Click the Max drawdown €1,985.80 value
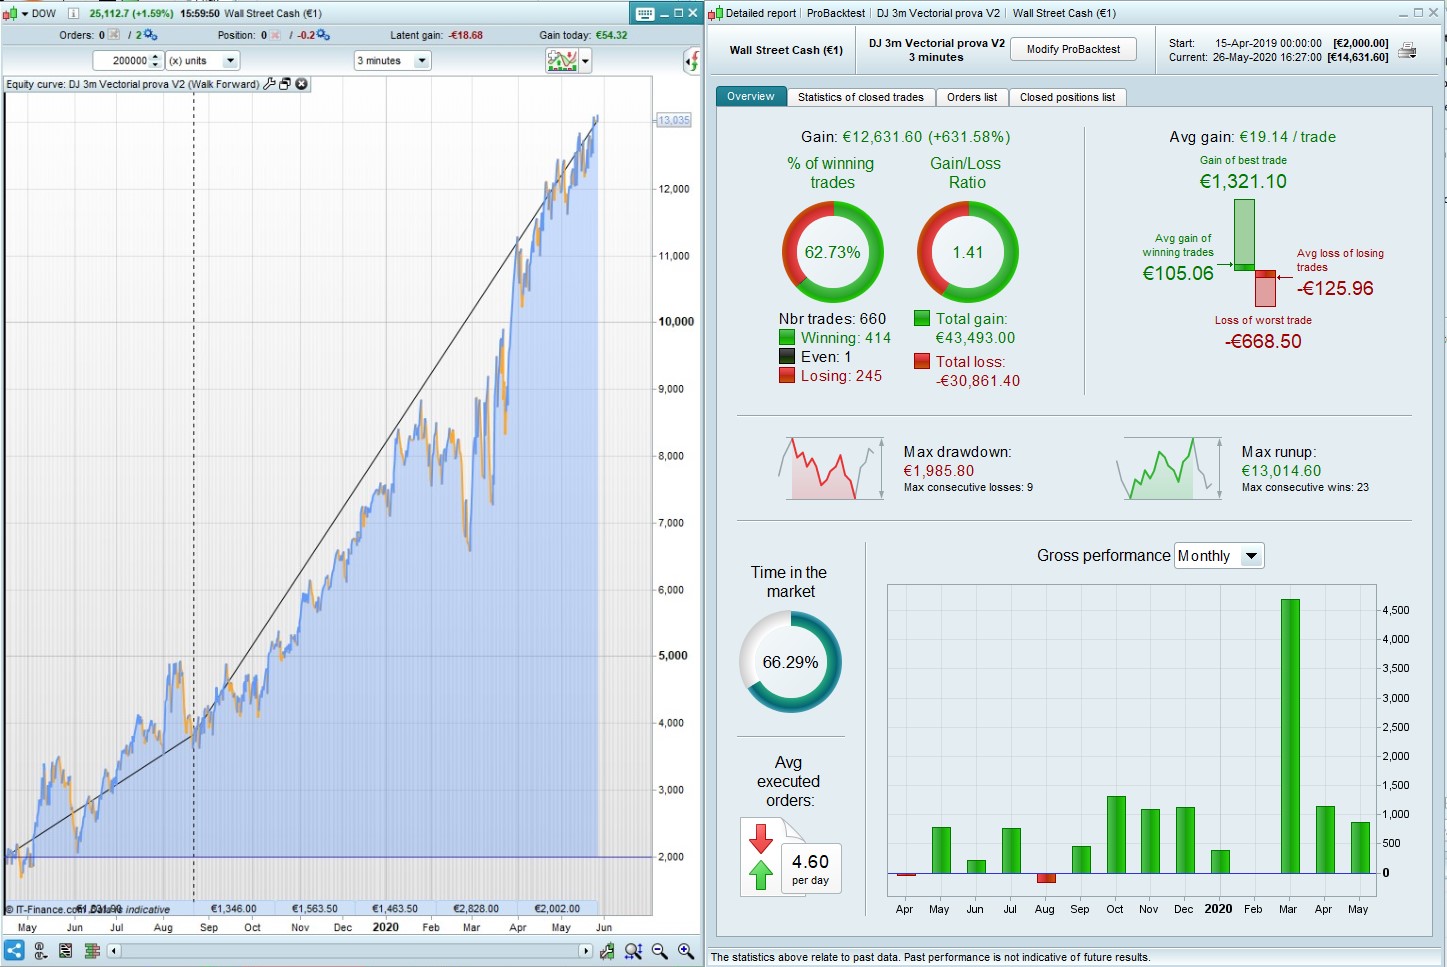 tap(938, 471)
